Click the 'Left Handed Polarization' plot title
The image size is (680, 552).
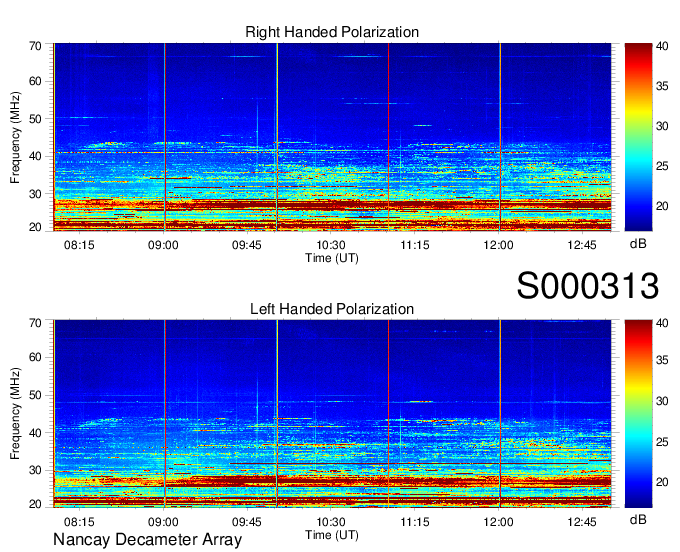click(332, 309)
